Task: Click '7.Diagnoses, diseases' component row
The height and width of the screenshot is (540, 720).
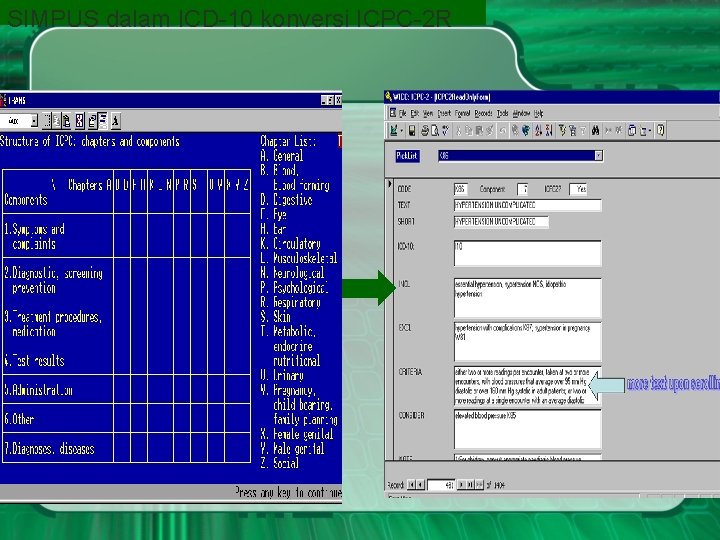Action: (49, 449)
